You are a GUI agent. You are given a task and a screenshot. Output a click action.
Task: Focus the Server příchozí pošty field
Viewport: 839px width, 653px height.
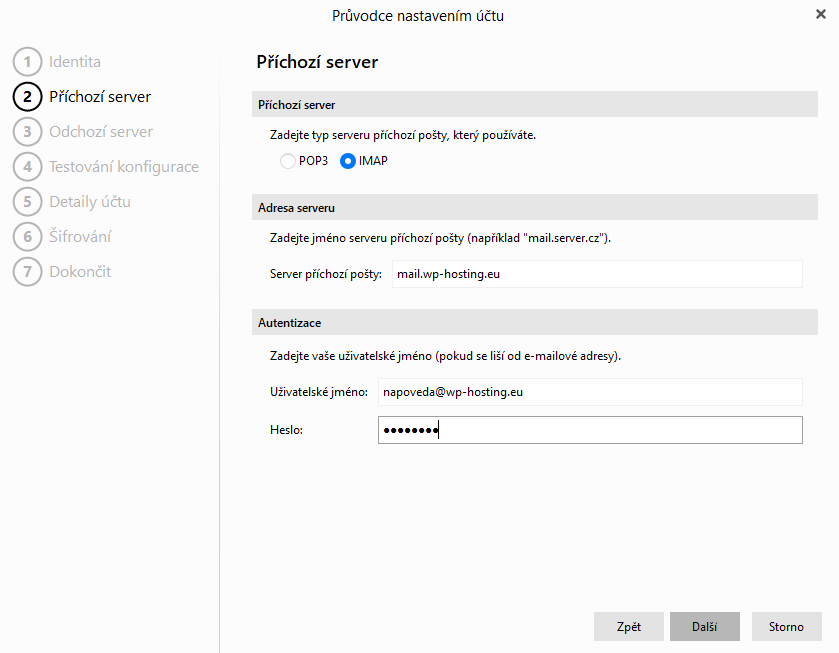[x=590, y=274]
